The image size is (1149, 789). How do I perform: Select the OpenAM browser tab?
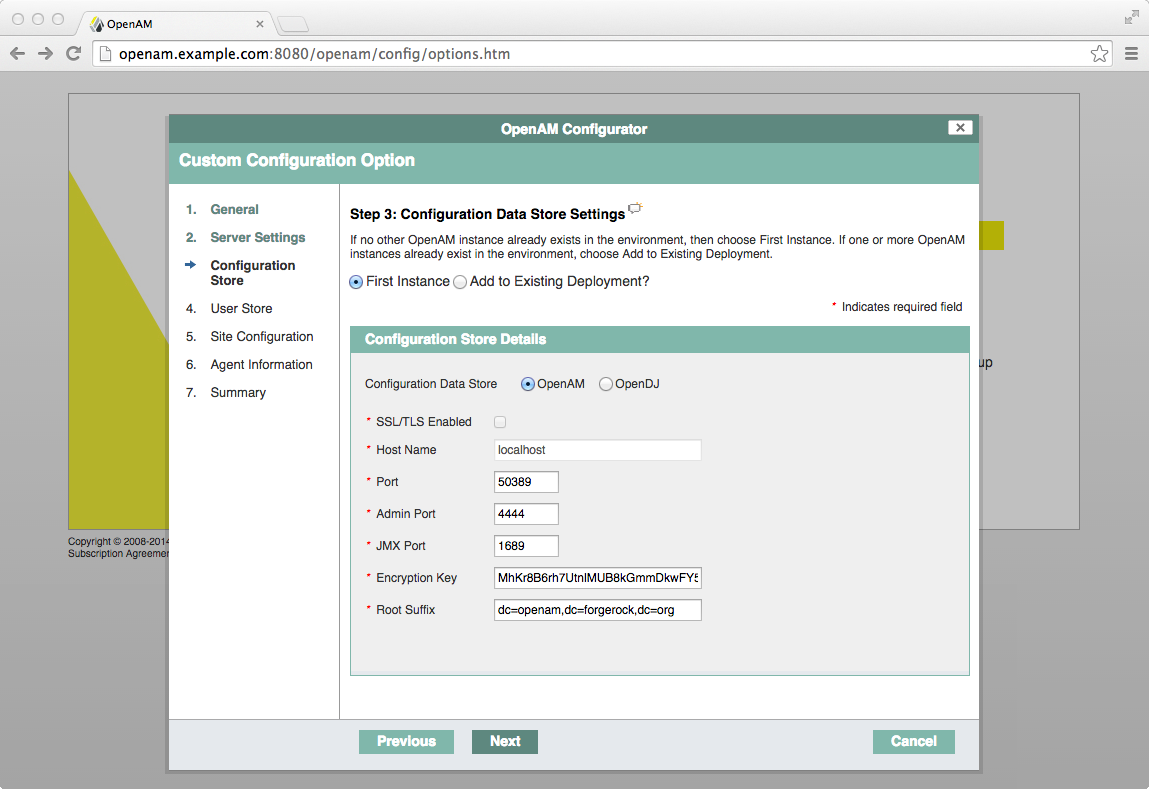point(176,24)
